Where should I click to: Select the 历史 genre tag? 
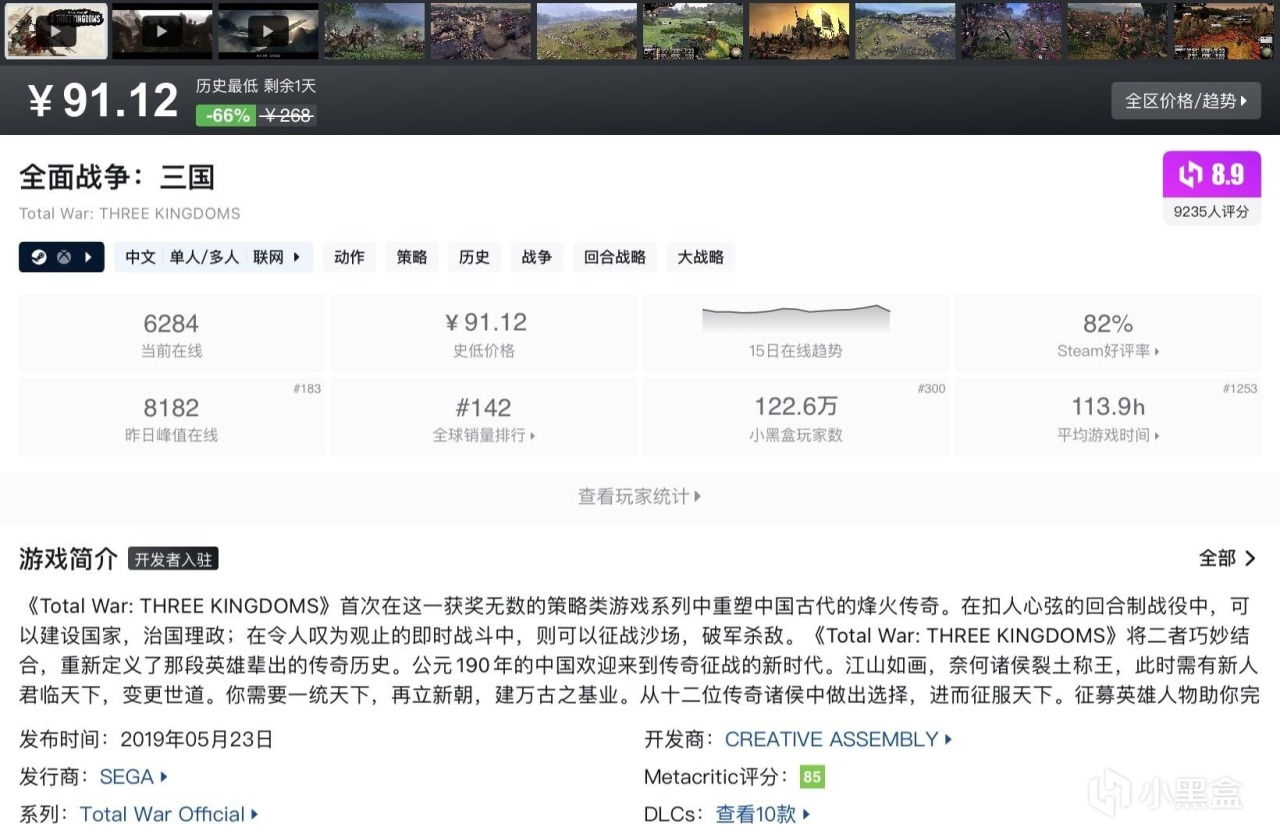(474, 257)
